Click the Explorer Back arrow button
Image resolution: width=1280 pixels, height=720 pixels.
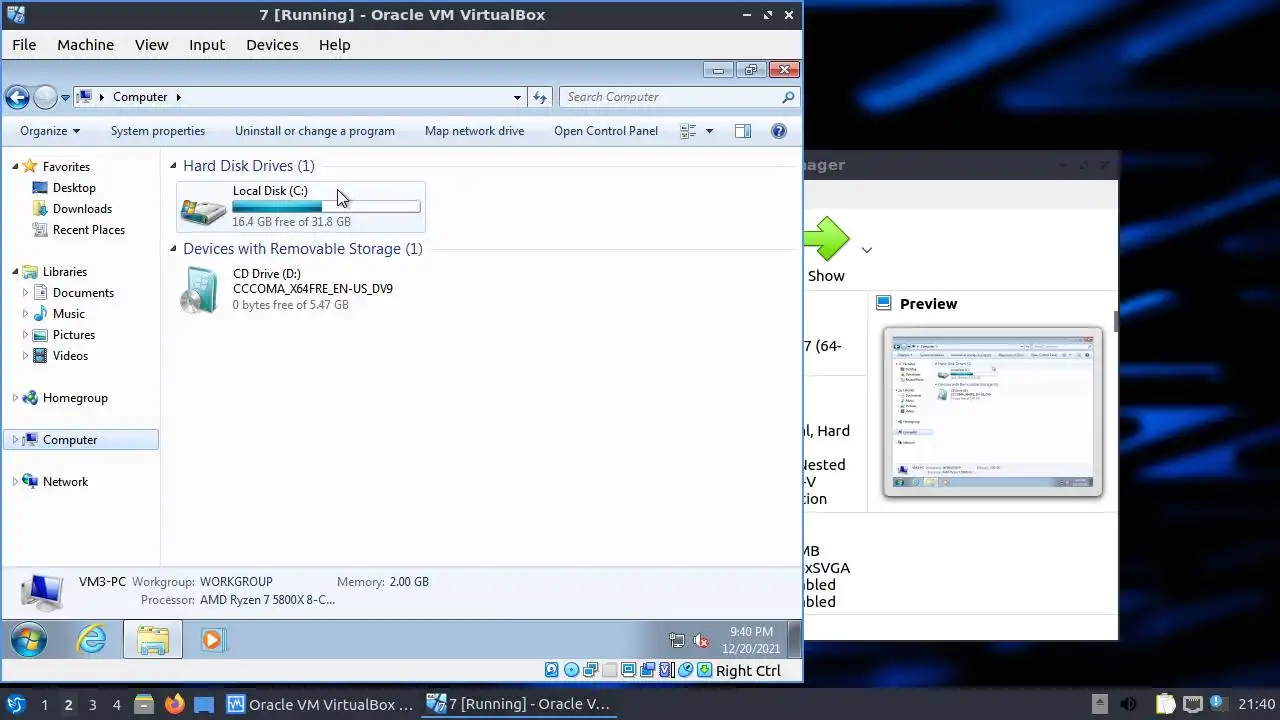[17, 97]
